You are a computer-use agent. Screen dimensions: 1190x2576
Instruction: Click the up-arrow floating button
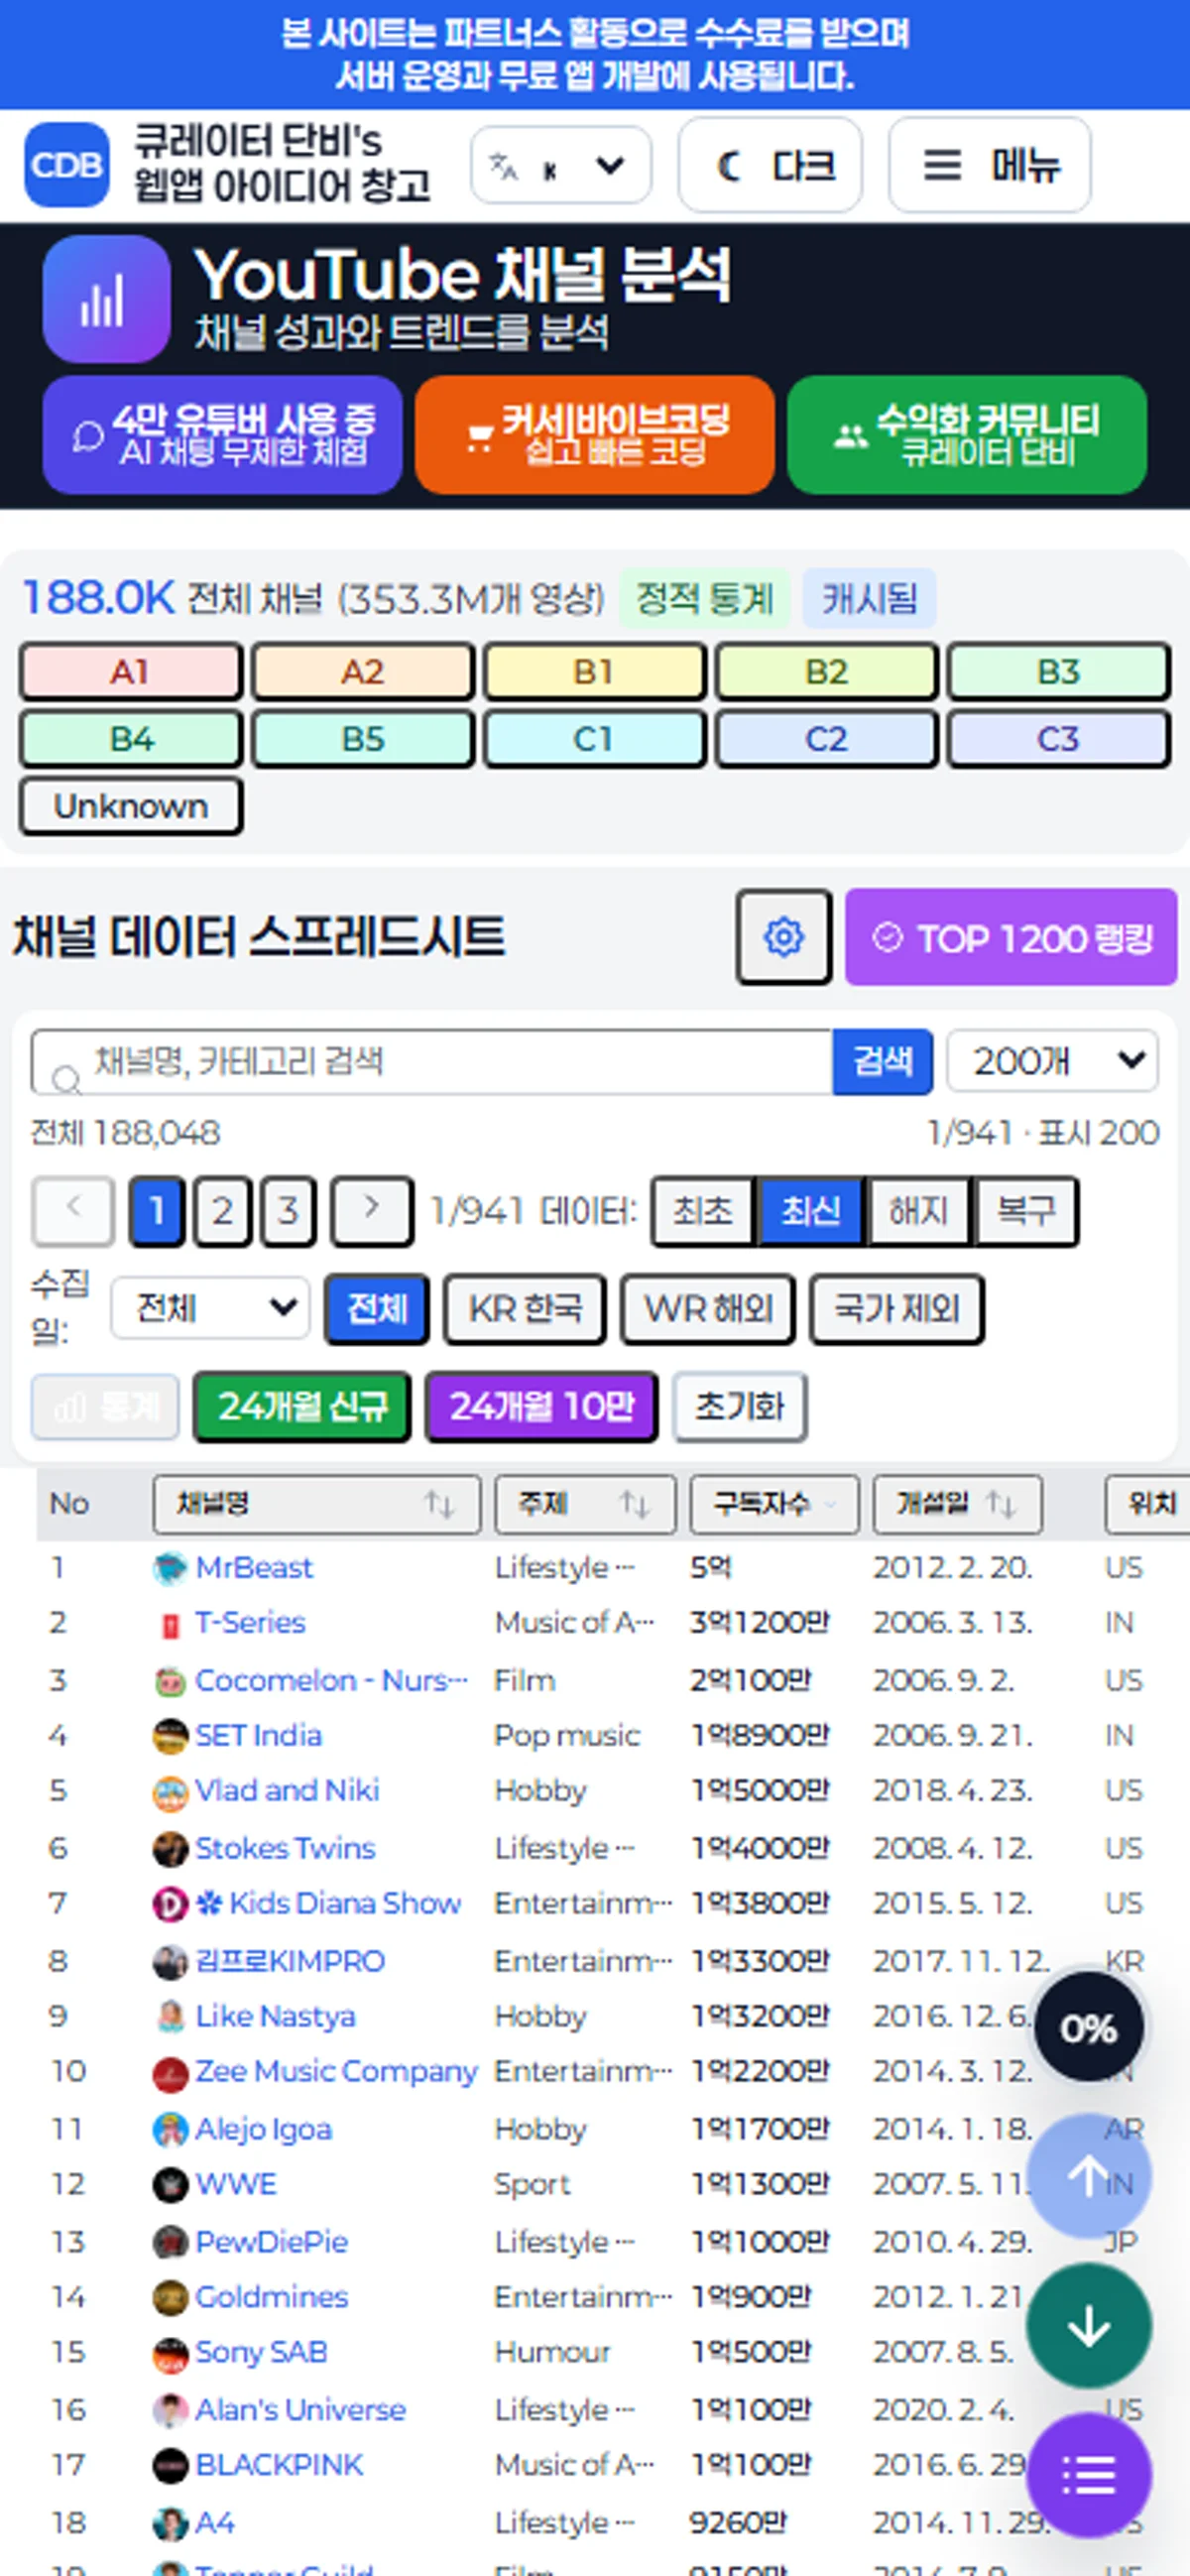[1088, 2177]
